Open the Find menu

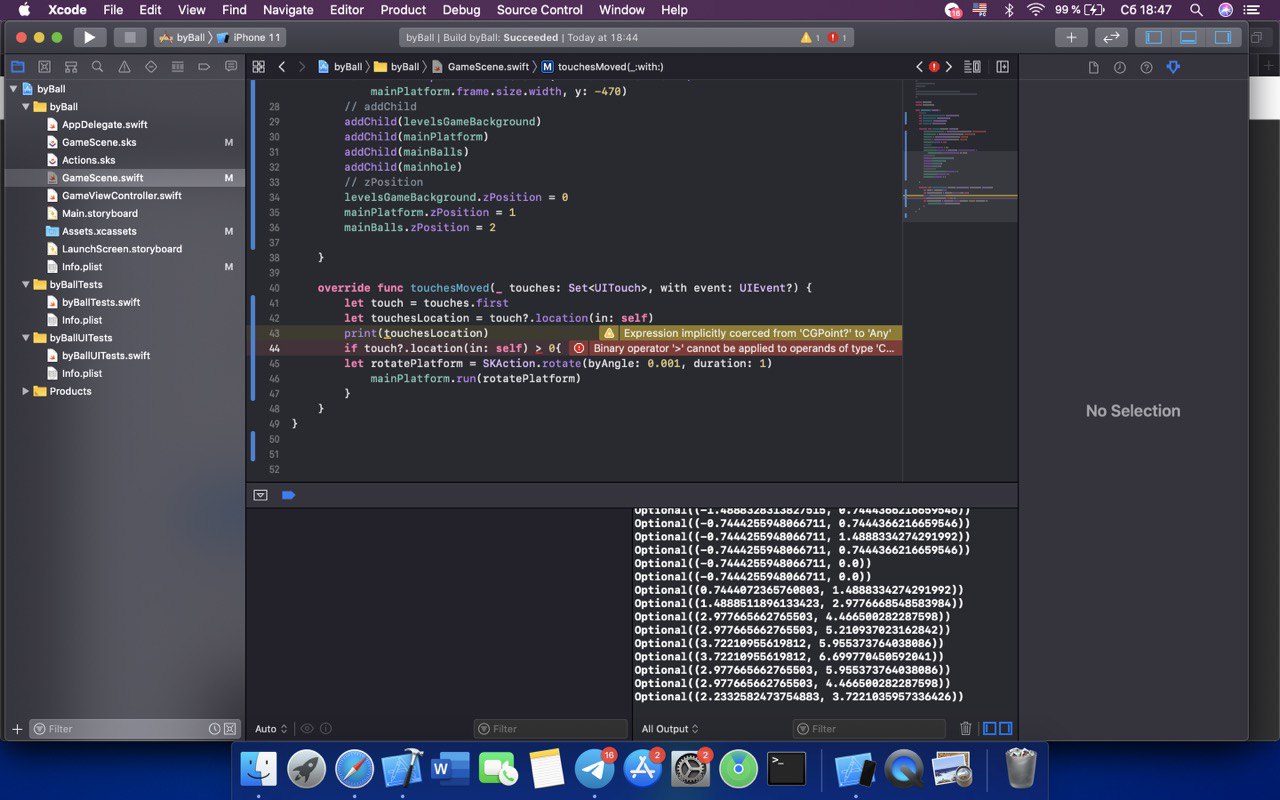tap(234, 10)
